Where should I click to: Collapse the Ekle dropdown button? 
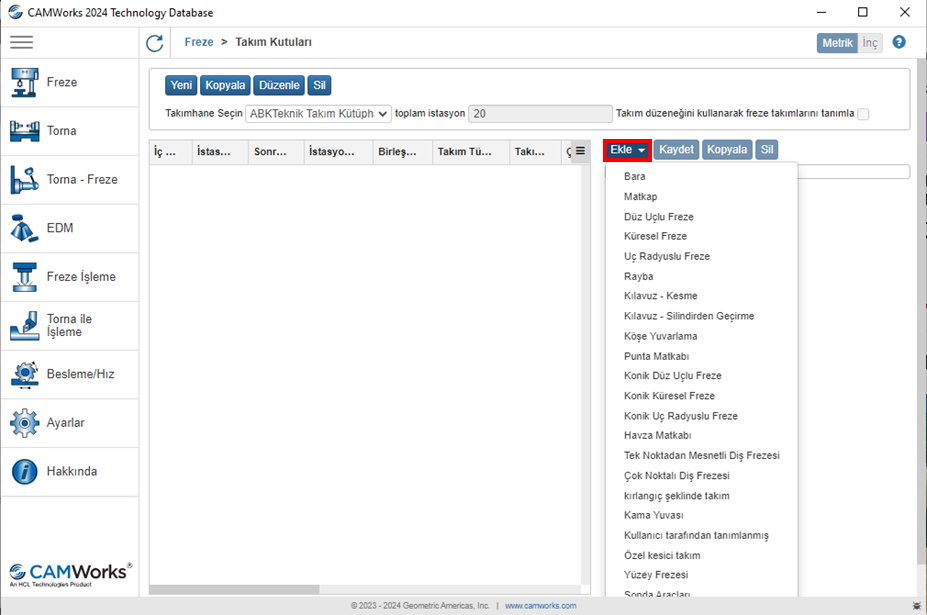click(x=627, y=150)
